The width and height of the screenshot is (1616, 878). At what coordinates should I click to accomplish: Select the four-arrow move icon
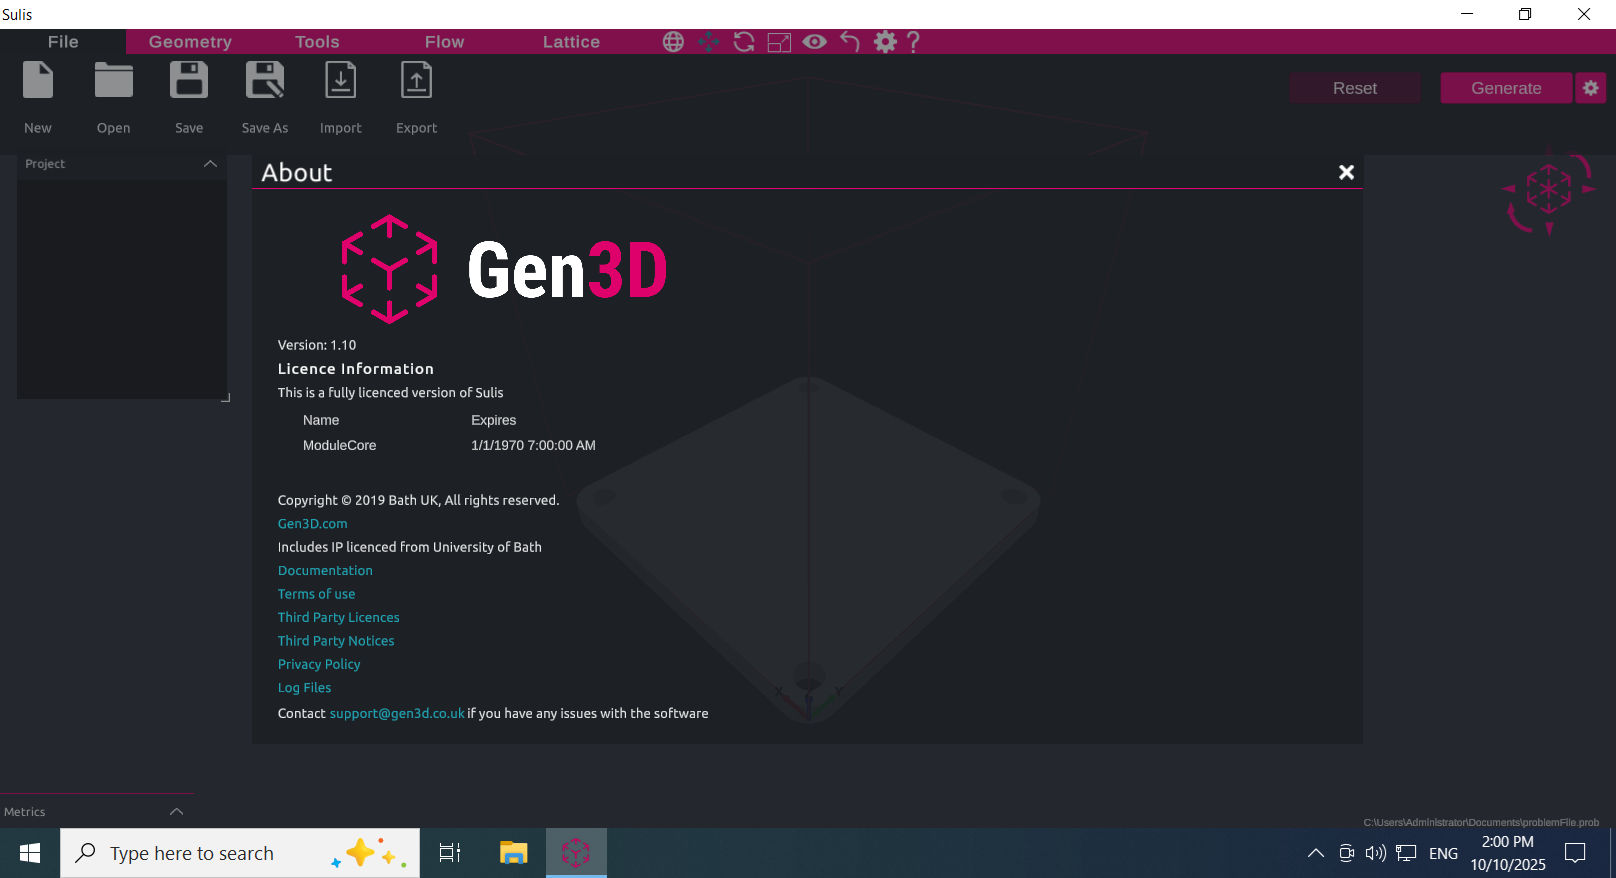coord(709,42)
